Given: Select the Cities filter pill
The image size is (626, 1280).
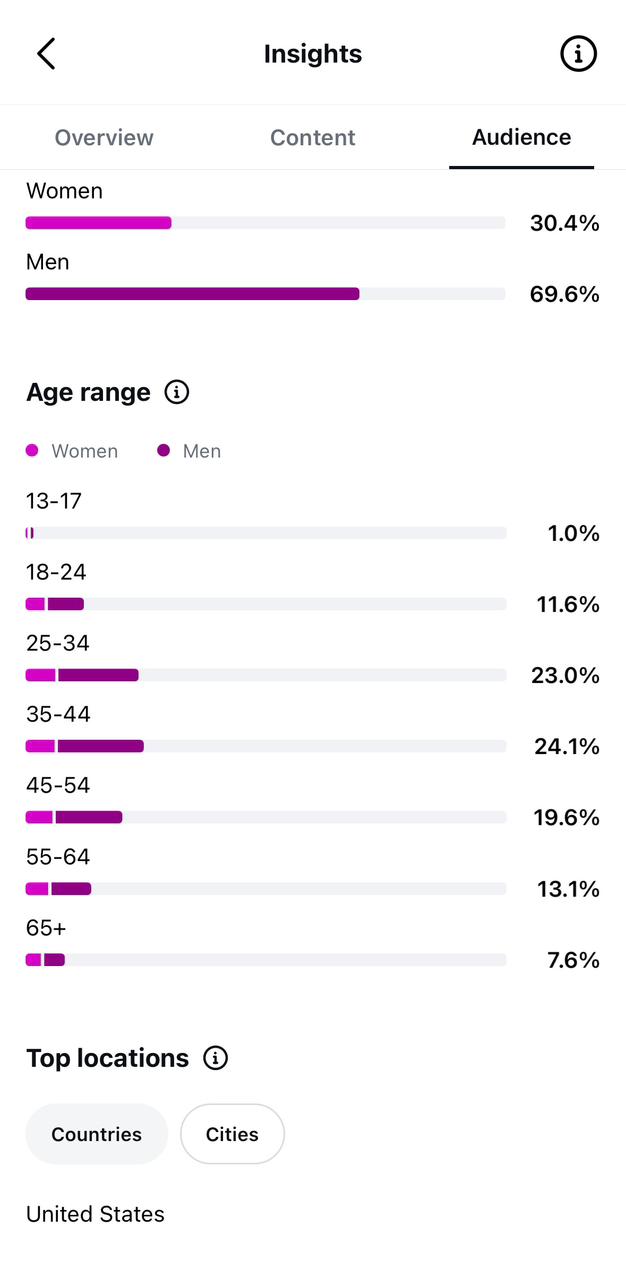Looking at the screenshot, I should [232, 1134].
